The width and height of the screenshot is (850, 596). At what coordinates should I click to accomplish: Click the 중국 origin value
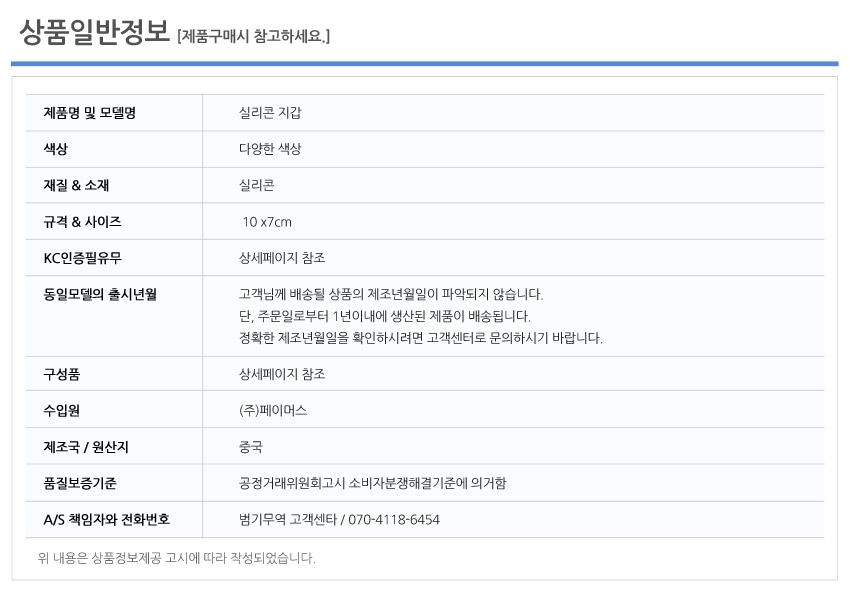[x=250, y=447]
